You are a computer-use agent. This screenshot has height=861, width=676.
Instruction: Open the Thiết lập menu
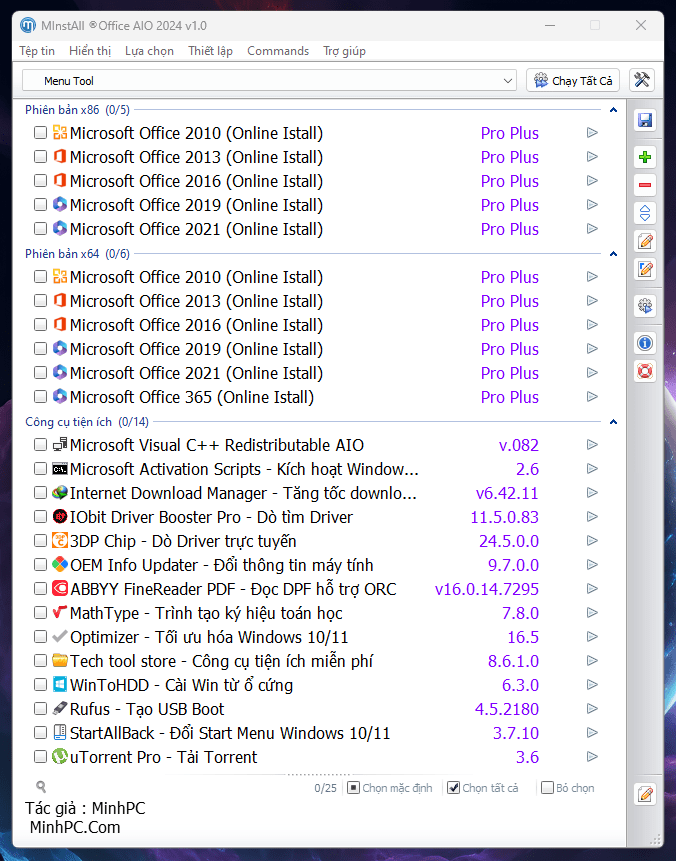[x=210, y=51]
